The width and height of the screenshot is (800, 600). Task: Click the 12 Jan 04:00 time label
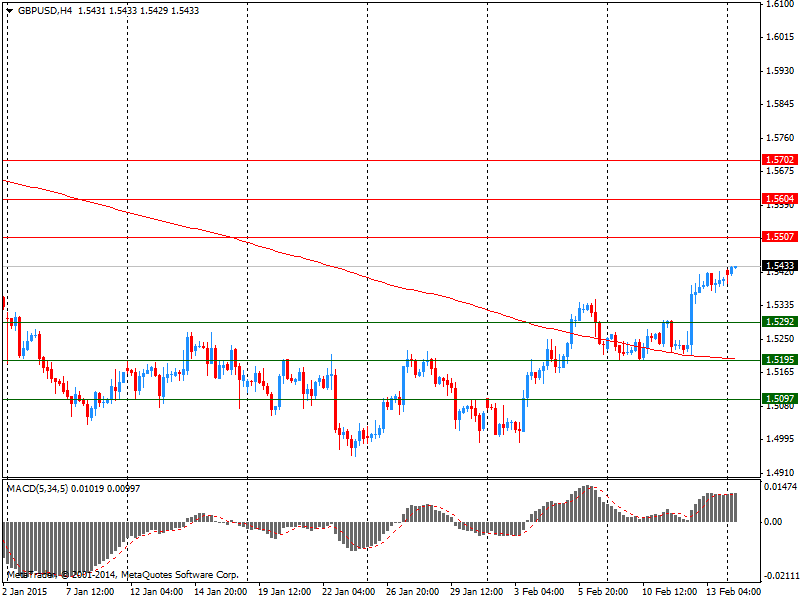156,592
